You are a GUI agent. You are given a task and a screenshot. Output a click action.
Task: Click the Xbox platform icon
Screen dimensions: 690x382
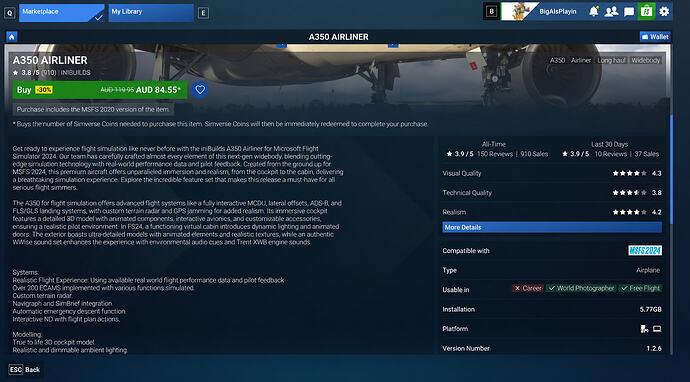tap(644, 329)
